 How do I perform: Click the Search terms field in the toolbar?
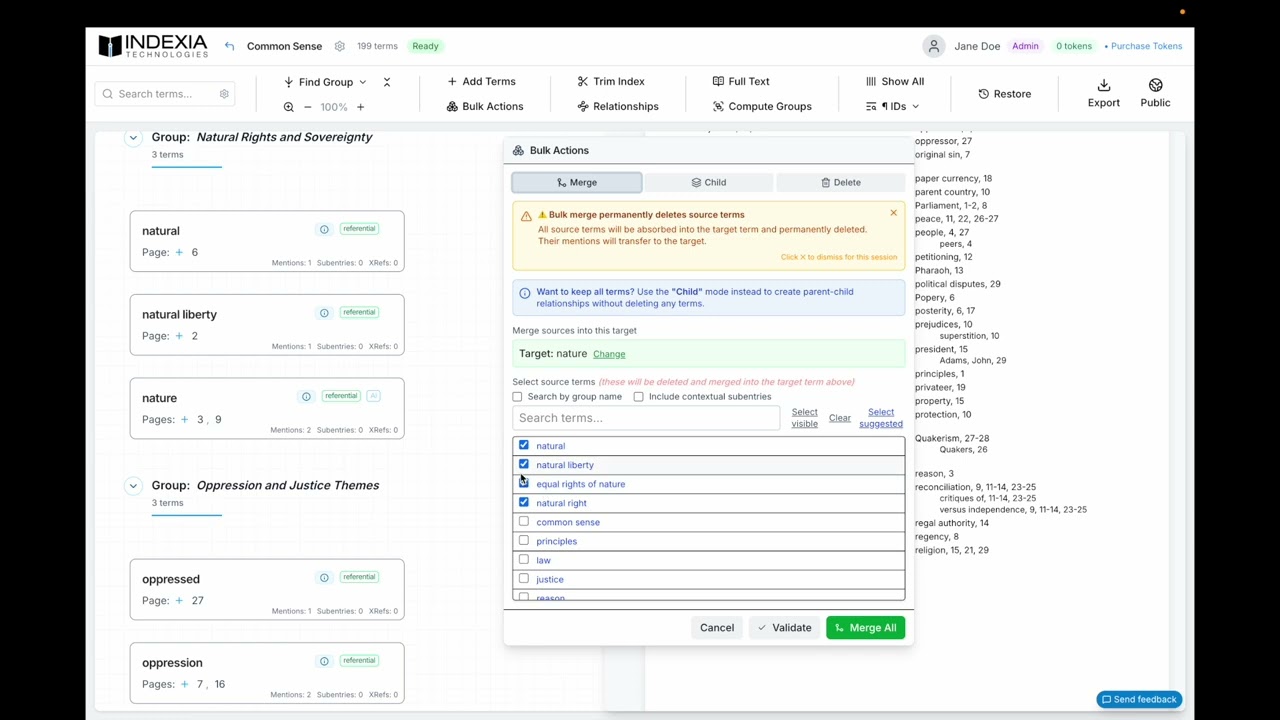pos(166,94)
